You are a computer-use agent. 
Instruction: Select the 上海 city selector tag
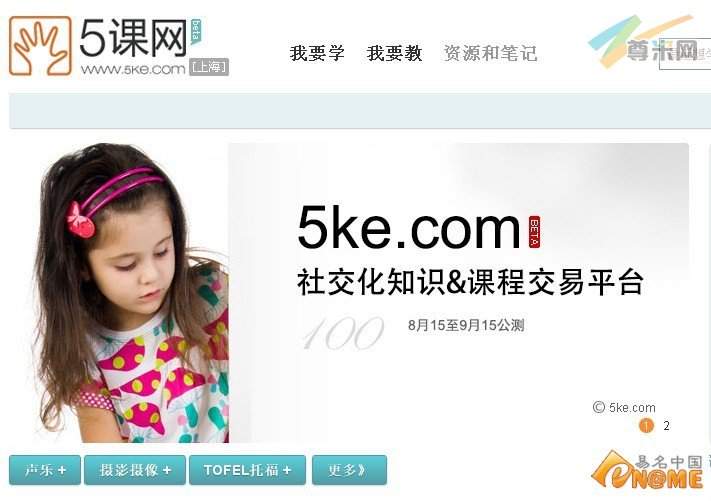click(209, 67)
